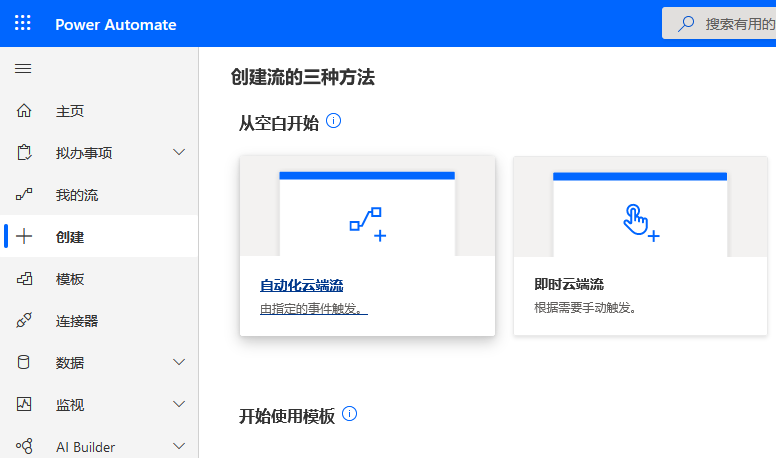Click the Power Automate title
The height and width of the screenshot is (458, 776).
(x=115, y=24)
